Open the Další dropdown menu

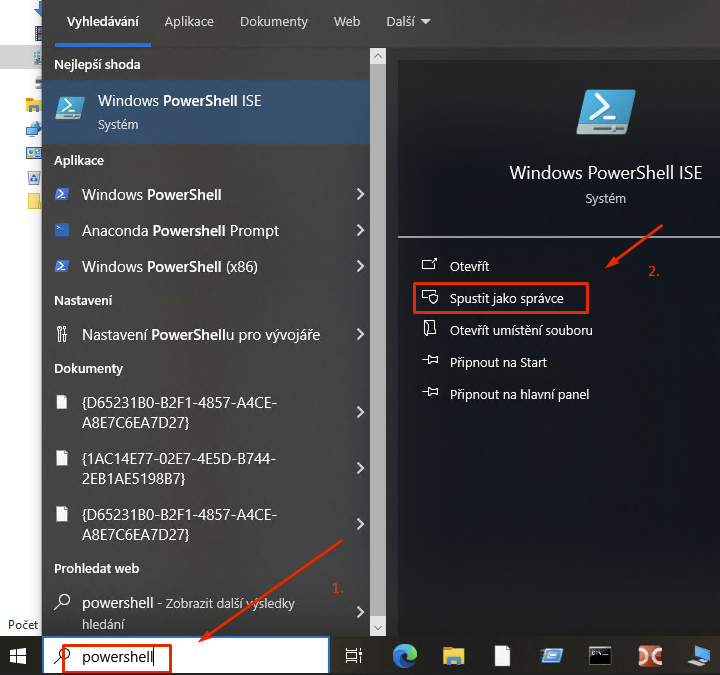[408, 22]
